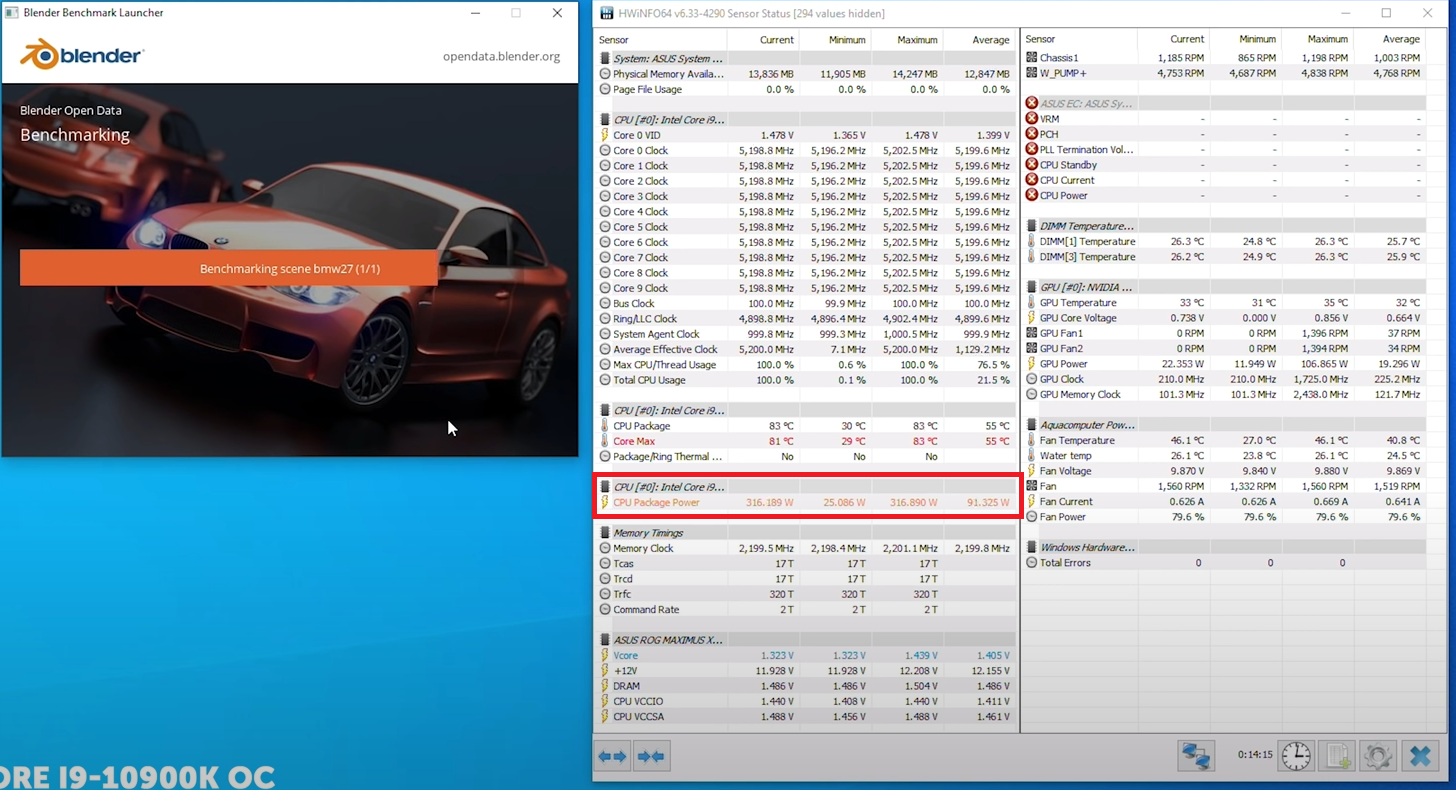Click the icon beside Physical Memory Available

point(605,74)
